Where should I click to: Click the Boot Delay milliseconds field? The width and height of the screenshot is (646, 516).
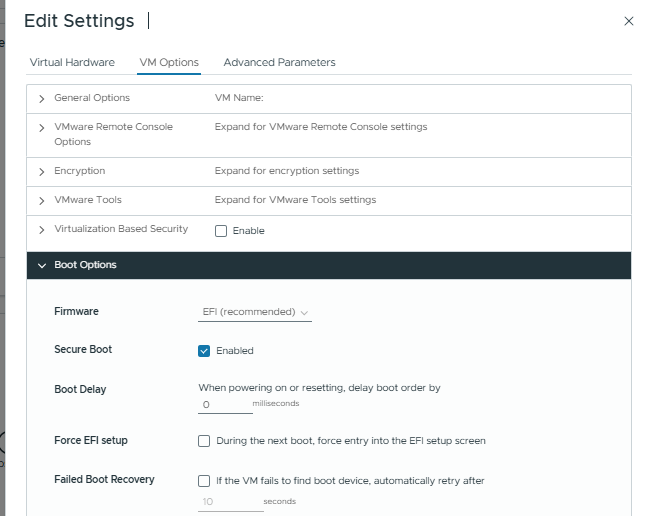(x=225, y=405)
